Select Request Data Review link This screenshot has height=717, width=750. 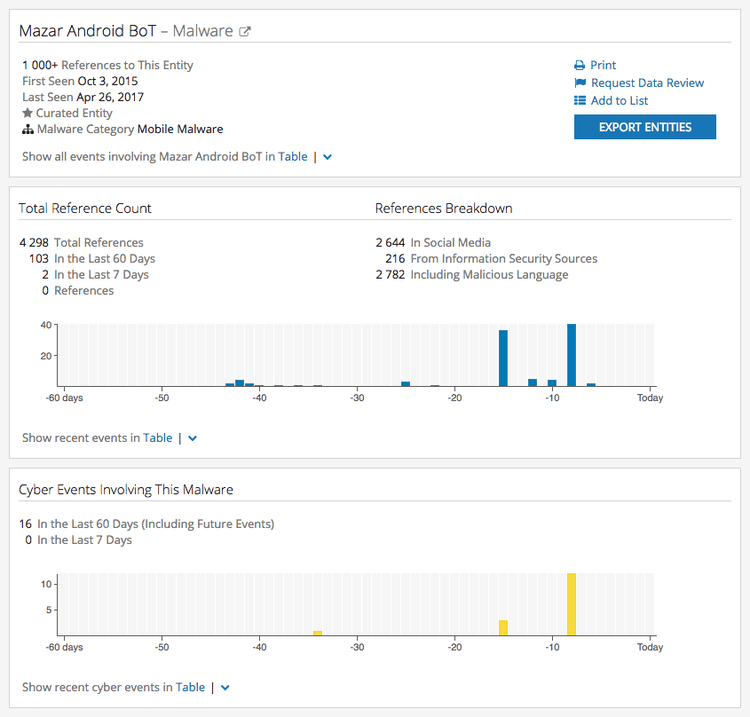click(647, 83)
